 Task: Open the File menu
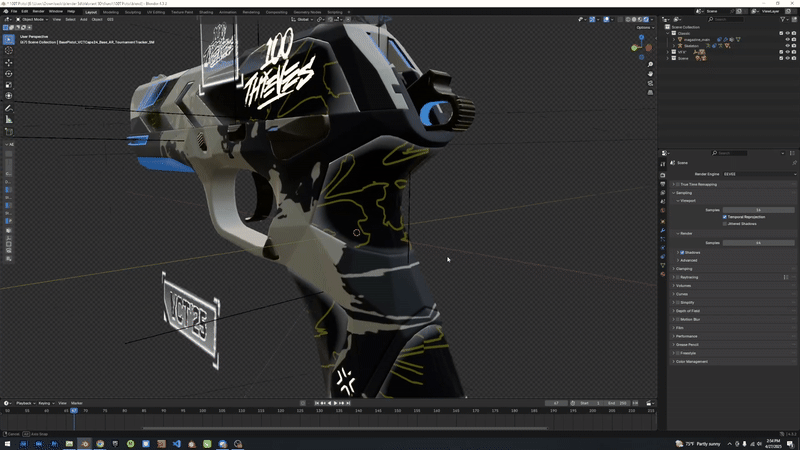tap(14, 11)
